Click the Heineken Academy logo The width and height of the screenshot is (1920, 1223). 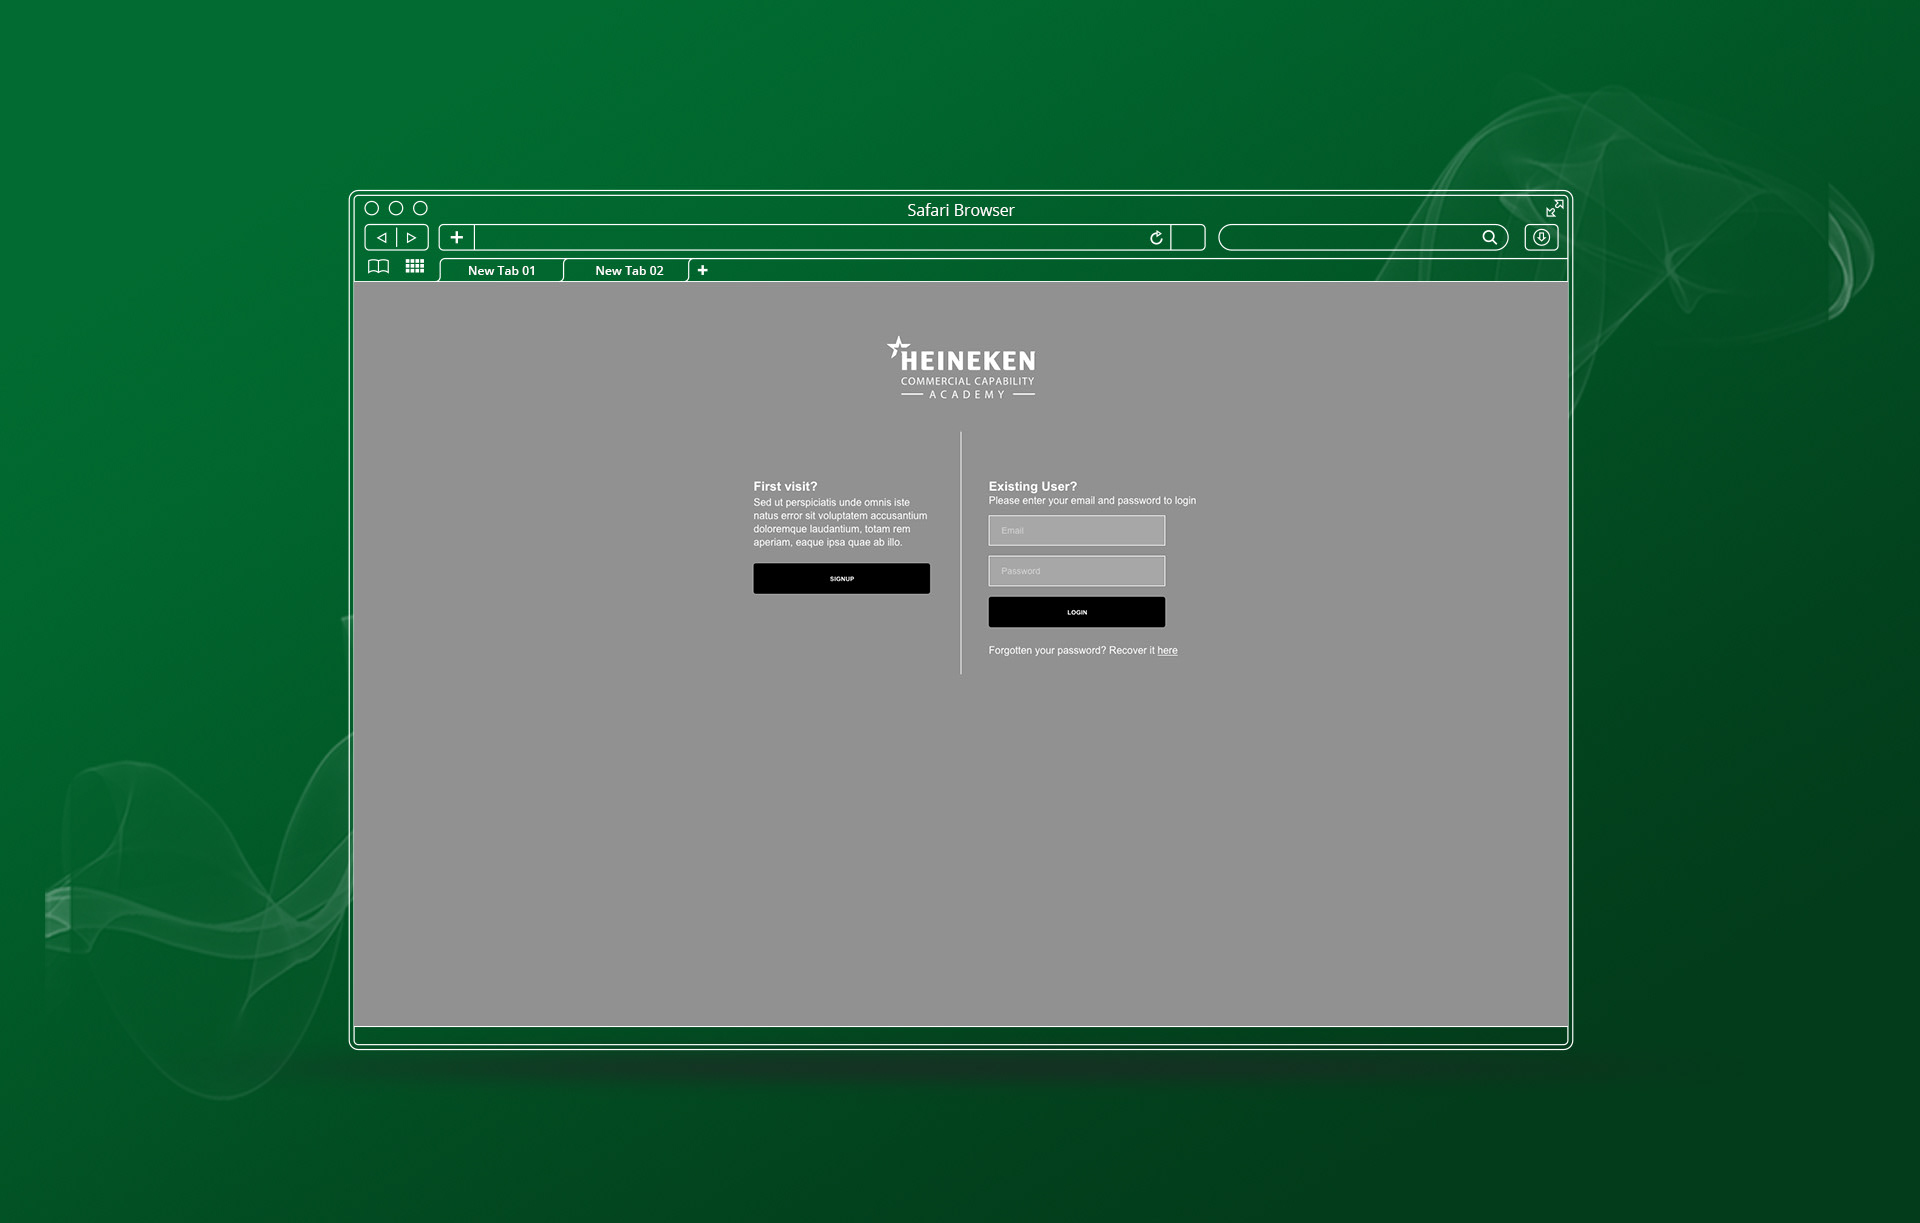961,369
